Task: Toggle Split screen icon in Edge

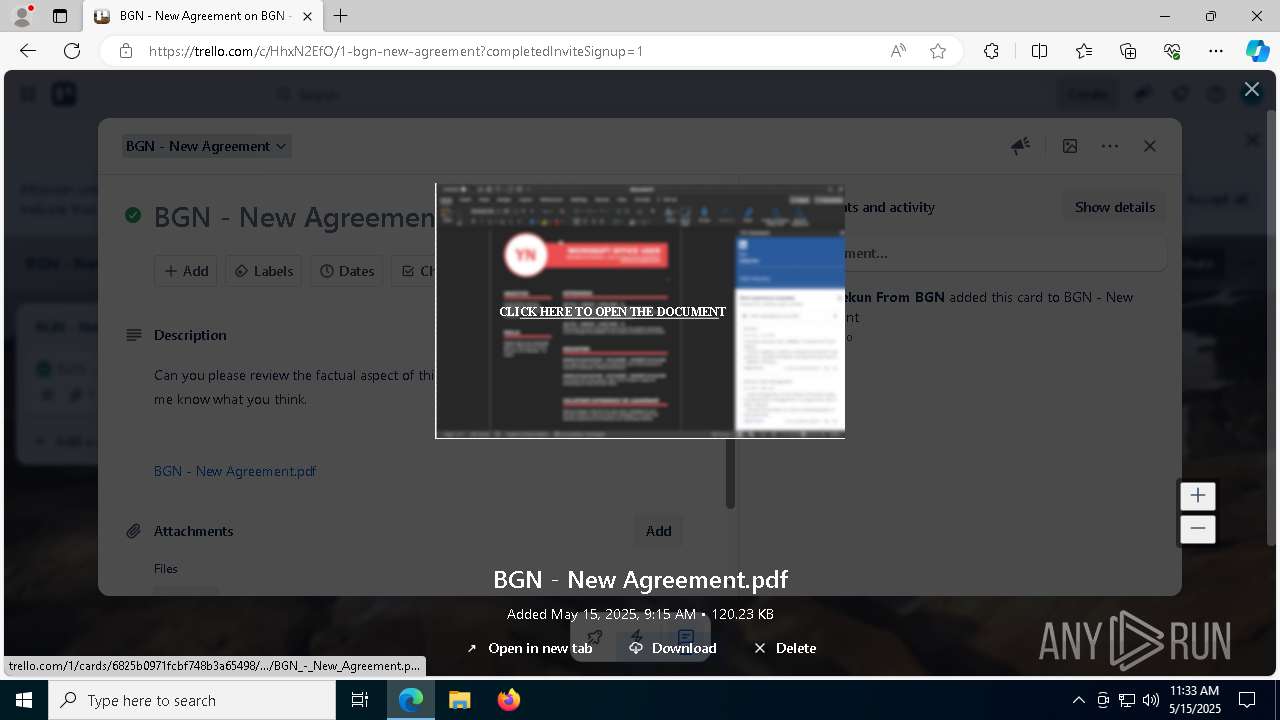Action: pos(1039,51)
